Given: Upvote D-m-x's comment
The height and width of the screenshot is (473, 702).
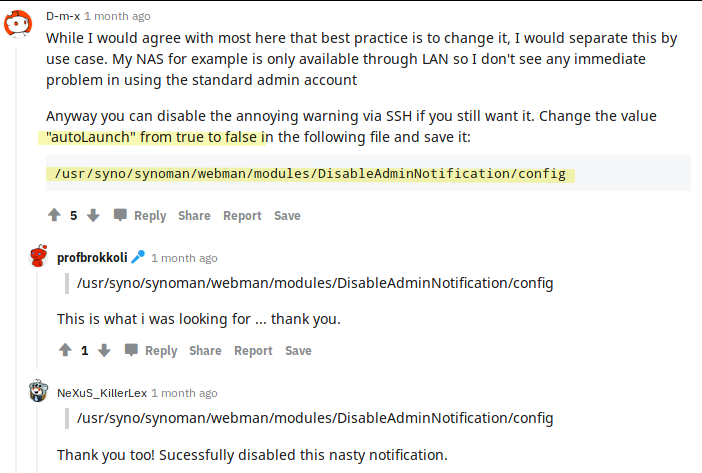Looking at the screenshot, I should click(54, 215).
